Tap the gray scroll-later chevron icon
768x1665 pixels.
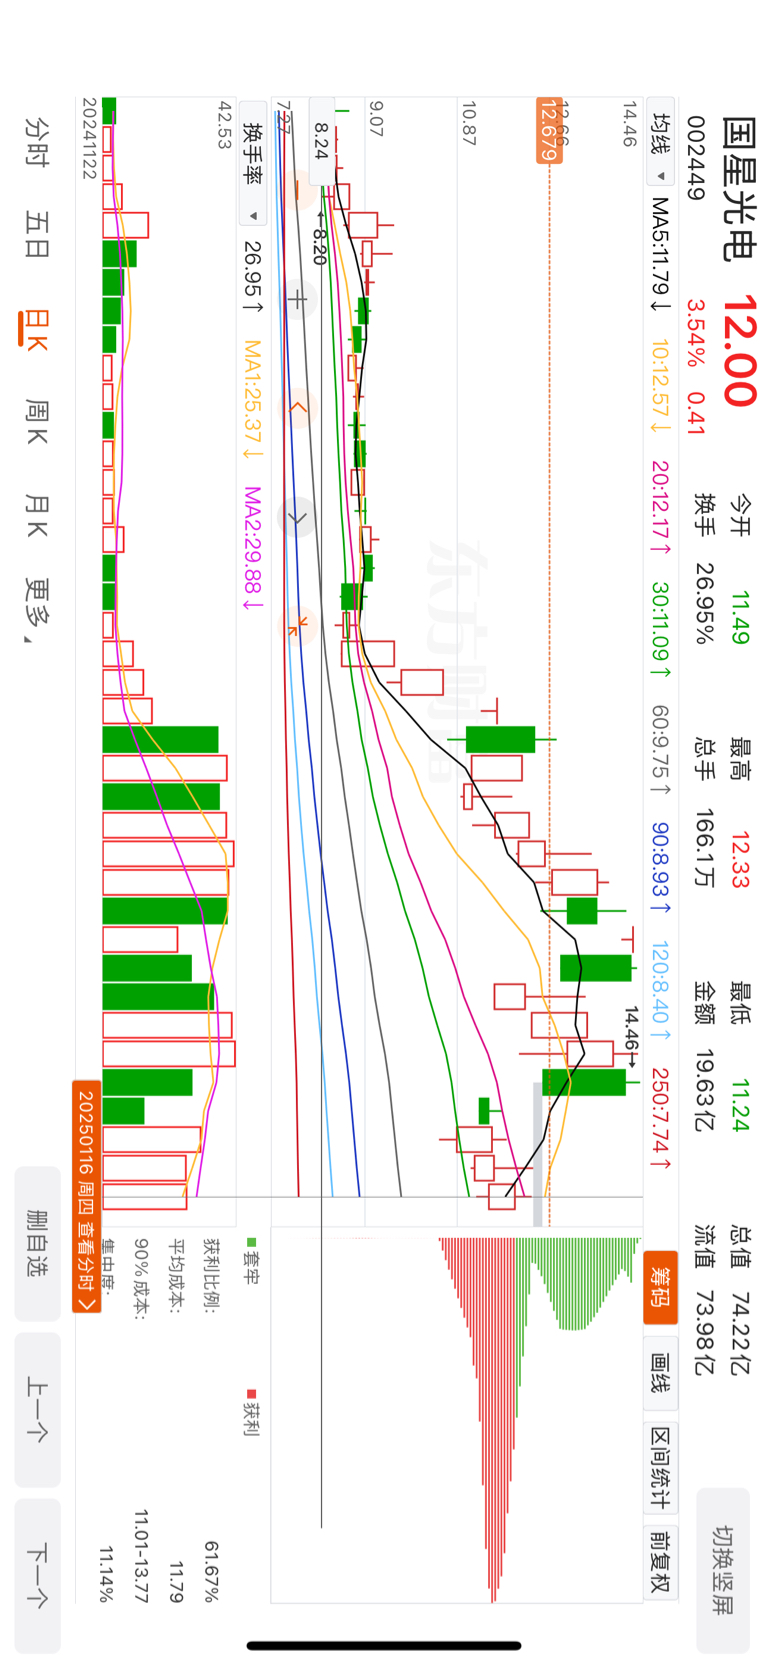[x=298, y=517]
